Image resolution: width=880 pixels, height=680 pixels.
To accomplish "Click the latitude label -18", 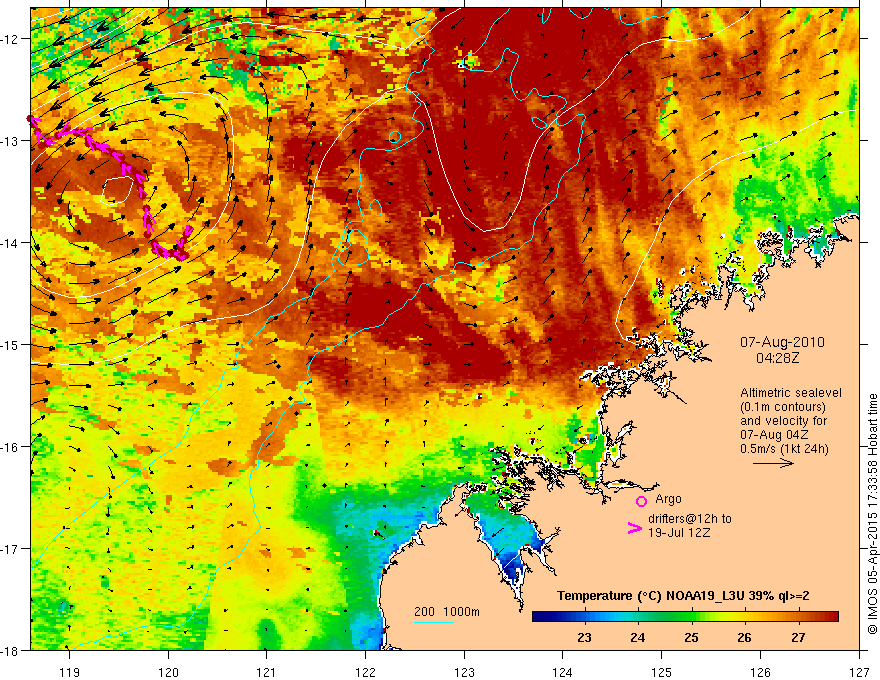I will pos(10,651).
